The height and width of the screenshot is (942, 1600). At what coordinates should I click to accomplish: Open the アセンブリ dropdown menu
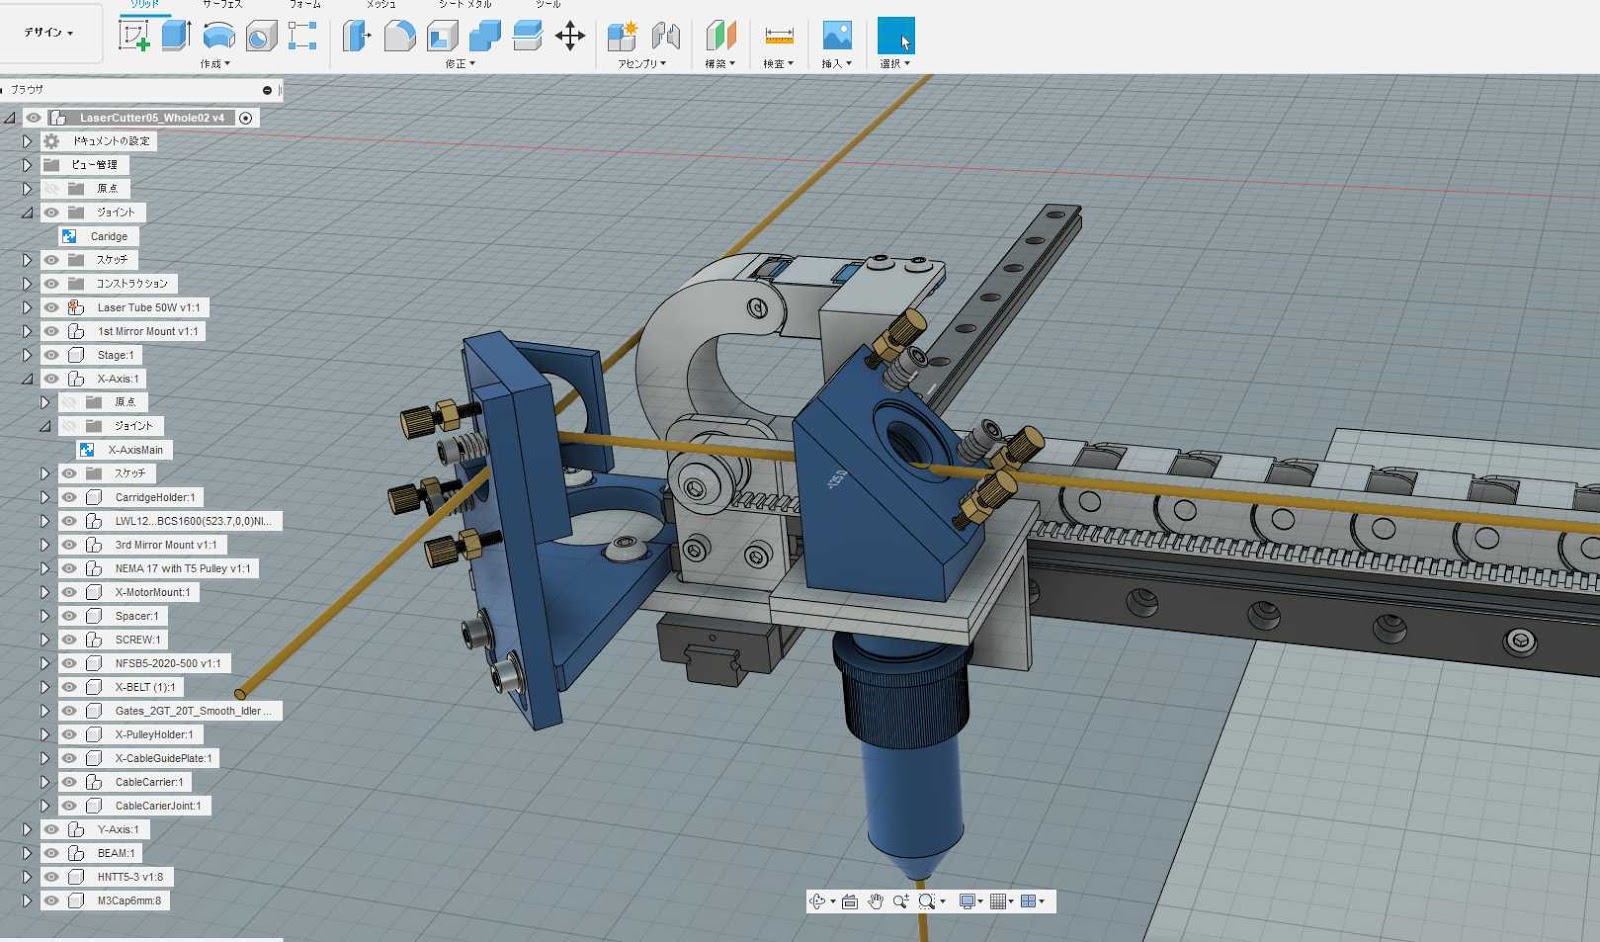642,64
